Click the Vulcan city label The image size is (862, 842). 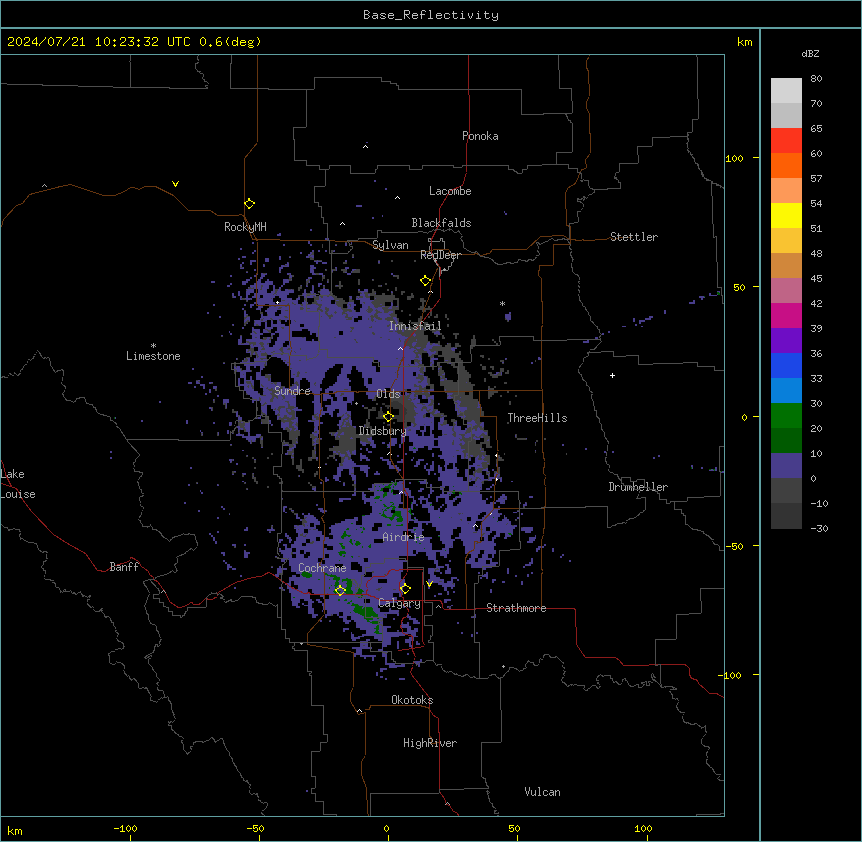543,792
